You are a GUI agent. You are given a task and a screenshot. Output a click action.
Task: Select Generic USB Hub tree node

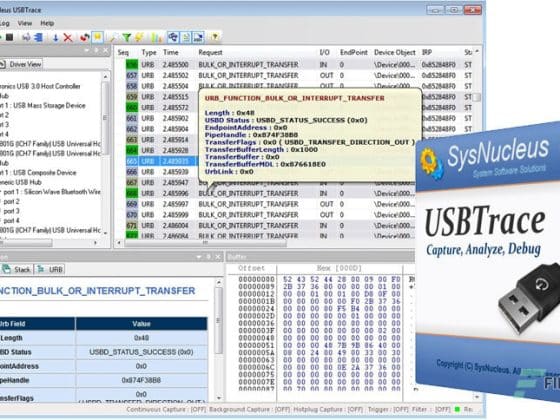coord(21,182)
